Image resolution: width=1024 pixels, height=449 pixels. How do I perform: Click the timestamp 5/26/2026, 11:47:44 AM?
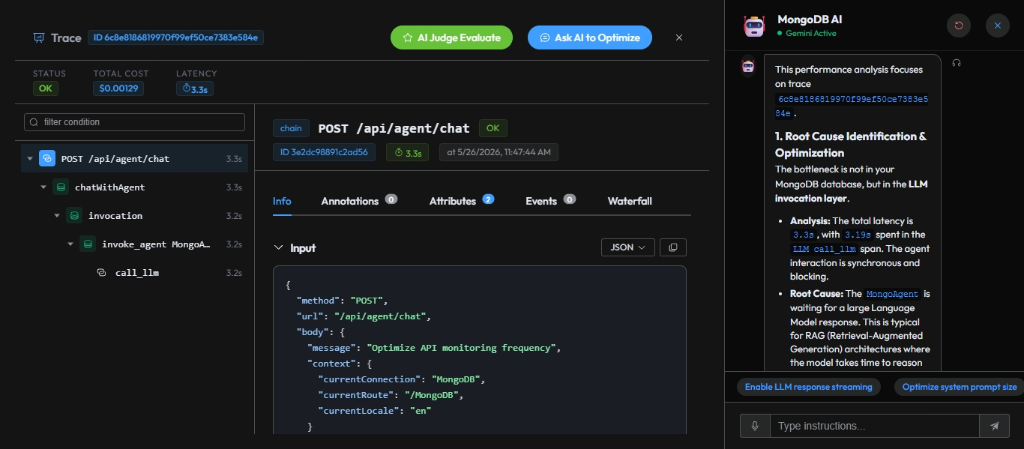coord(498,153)
